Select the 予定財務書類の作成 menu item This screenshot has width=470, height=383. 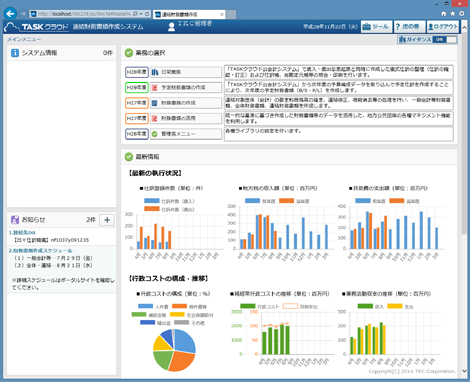point(186,87)
